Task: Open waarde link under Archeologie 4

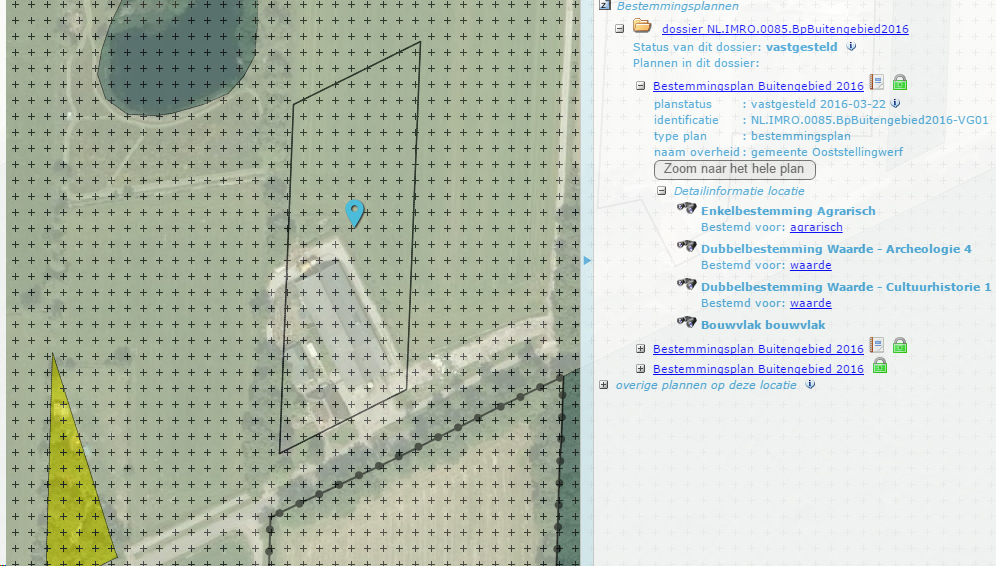Action: (x=811, y=266)
